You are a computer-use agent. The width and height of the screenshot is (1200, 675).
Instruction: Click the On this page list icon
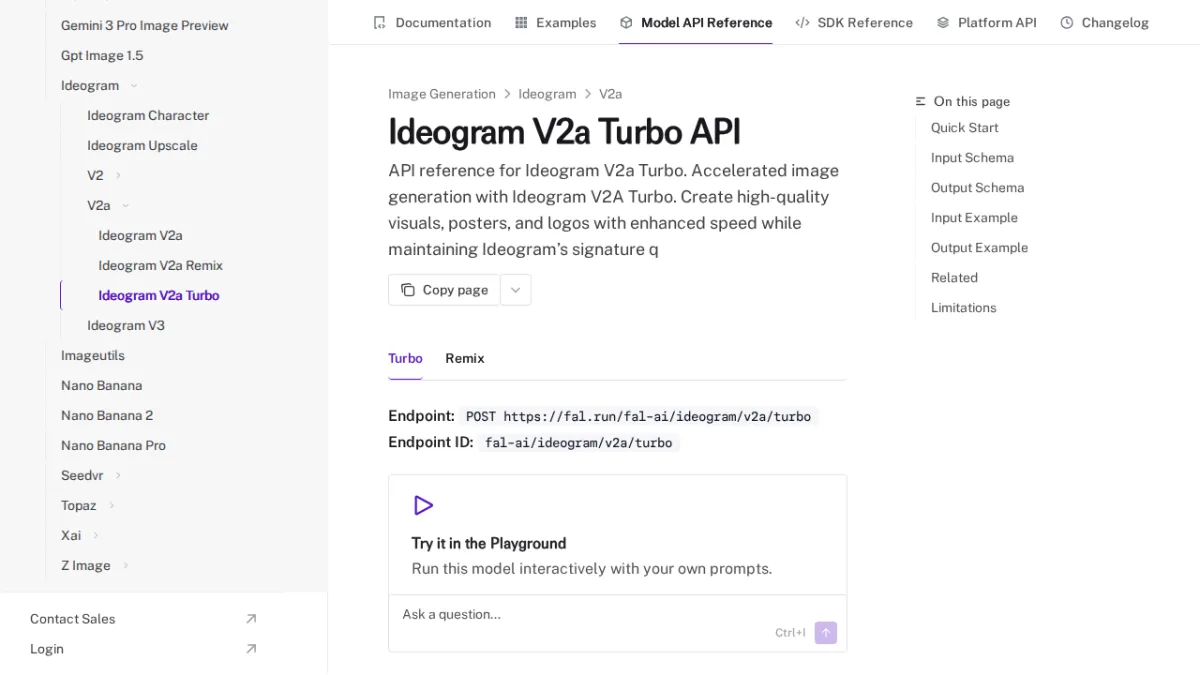point(921,101)
